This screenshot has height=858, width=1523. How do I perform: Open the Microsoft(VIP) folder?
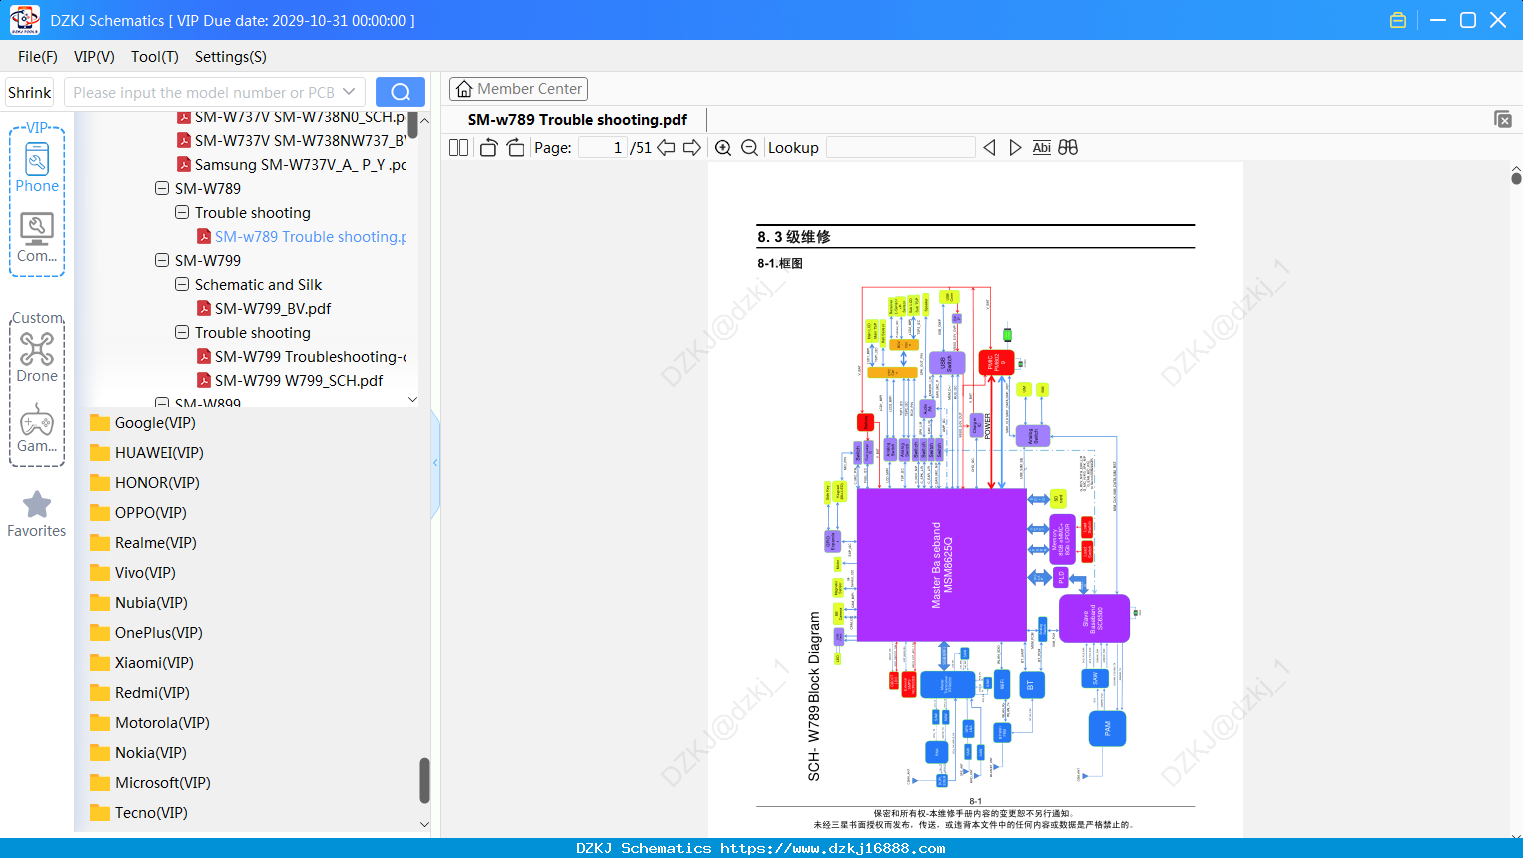coord(150,783)
